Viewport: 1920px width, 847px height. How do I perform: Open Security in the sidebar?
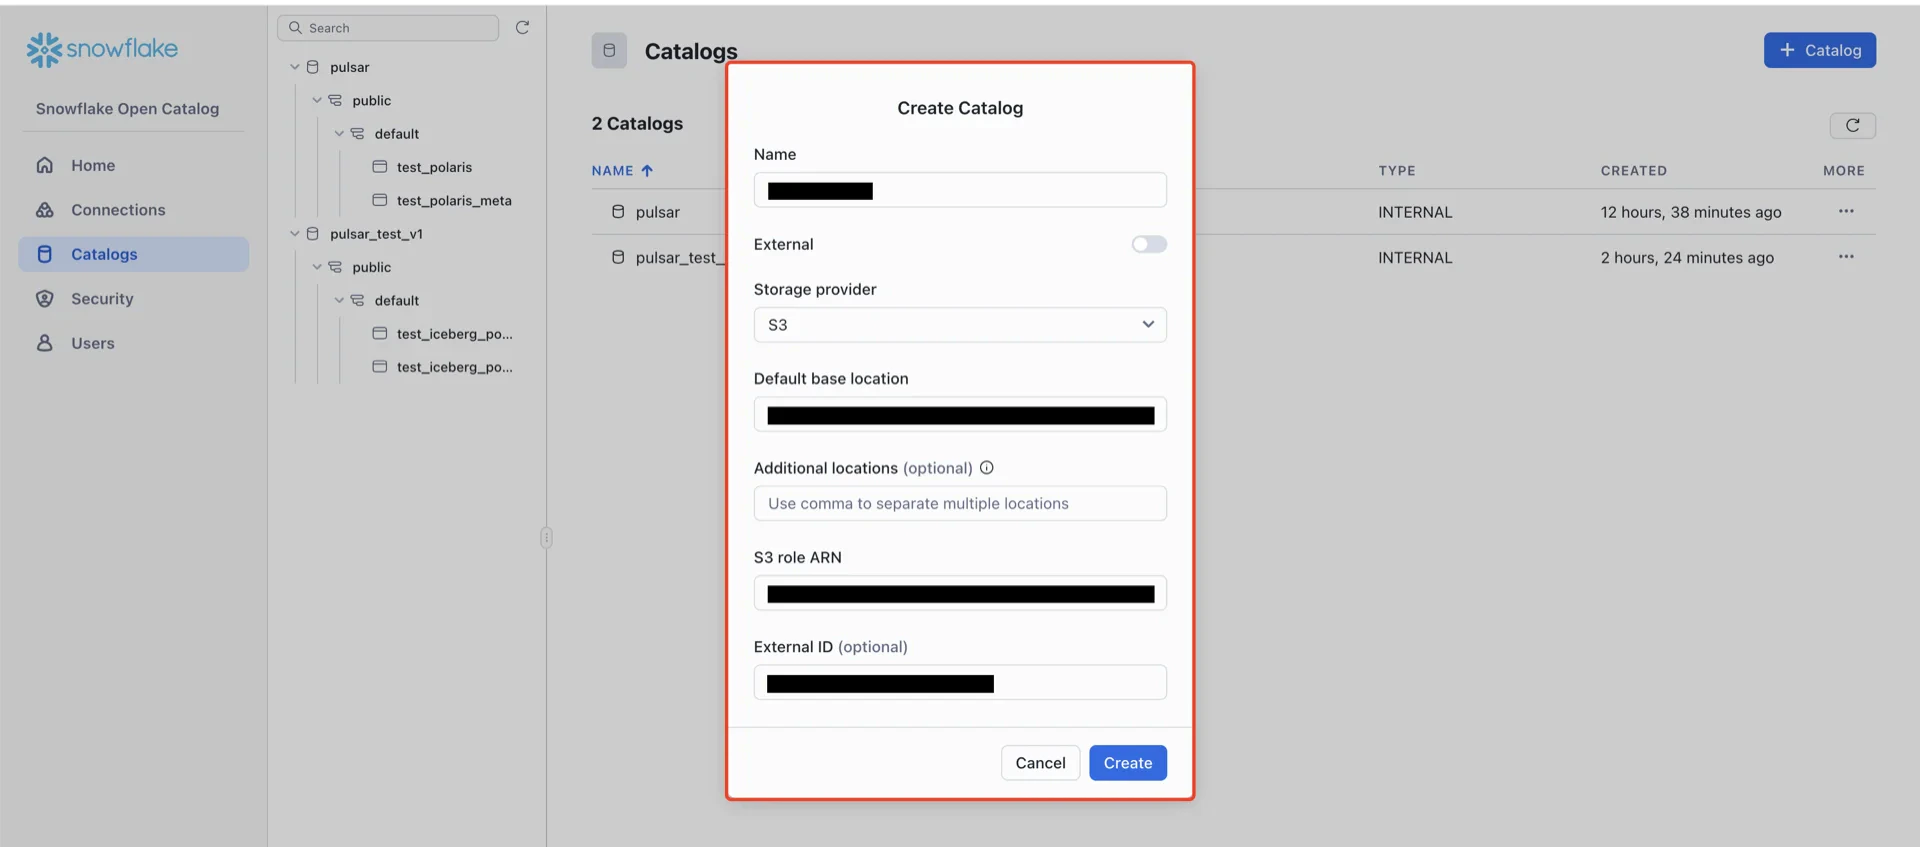(x=102, y=299)
